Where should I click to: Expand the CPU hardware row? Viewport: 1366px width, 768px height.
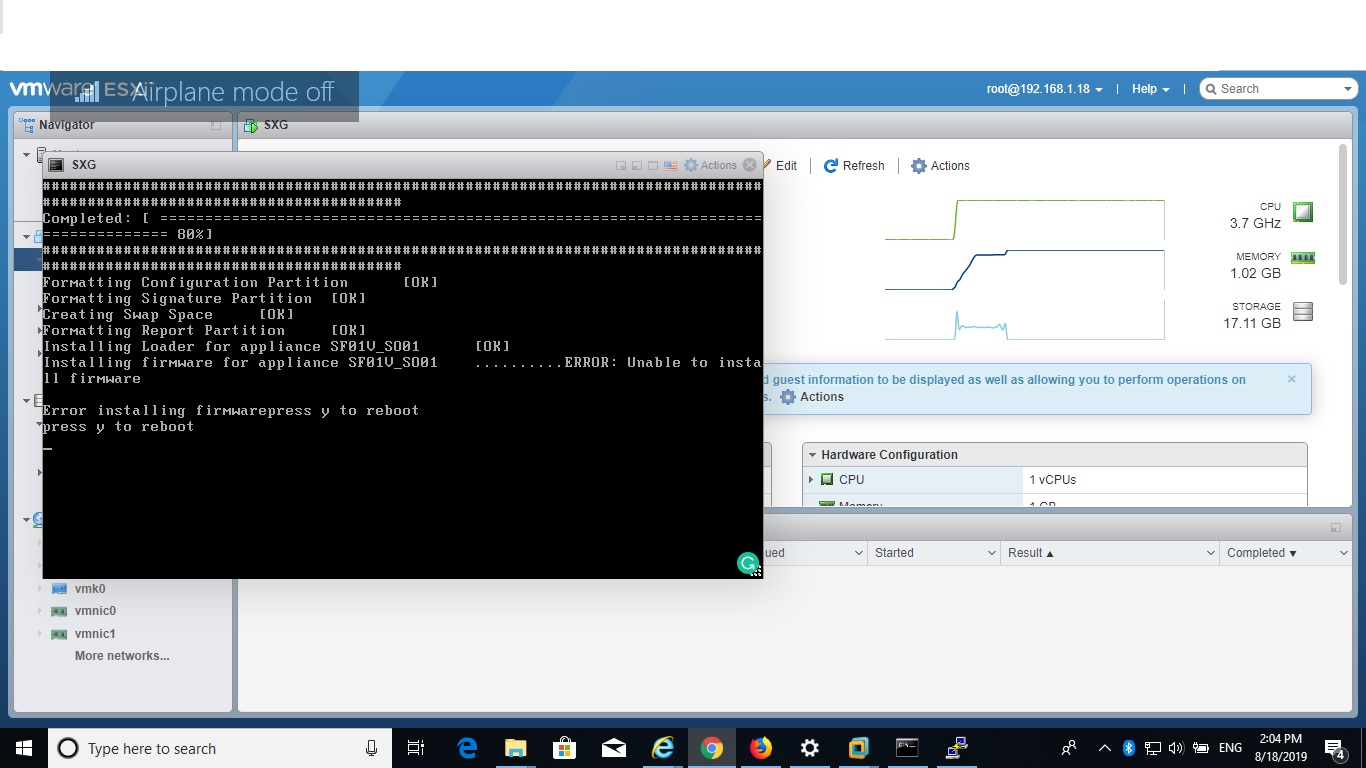coord(811,480)
